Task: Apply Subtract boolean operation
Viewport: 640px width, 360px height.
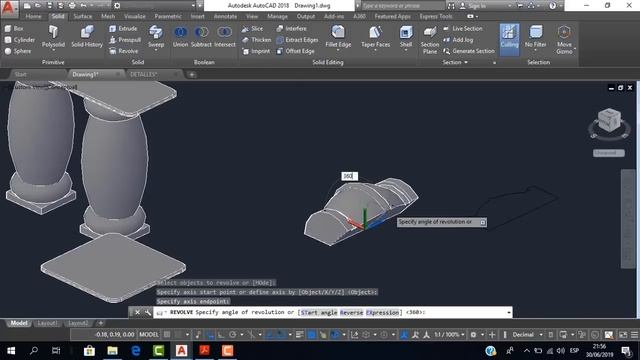Action: 201,37
